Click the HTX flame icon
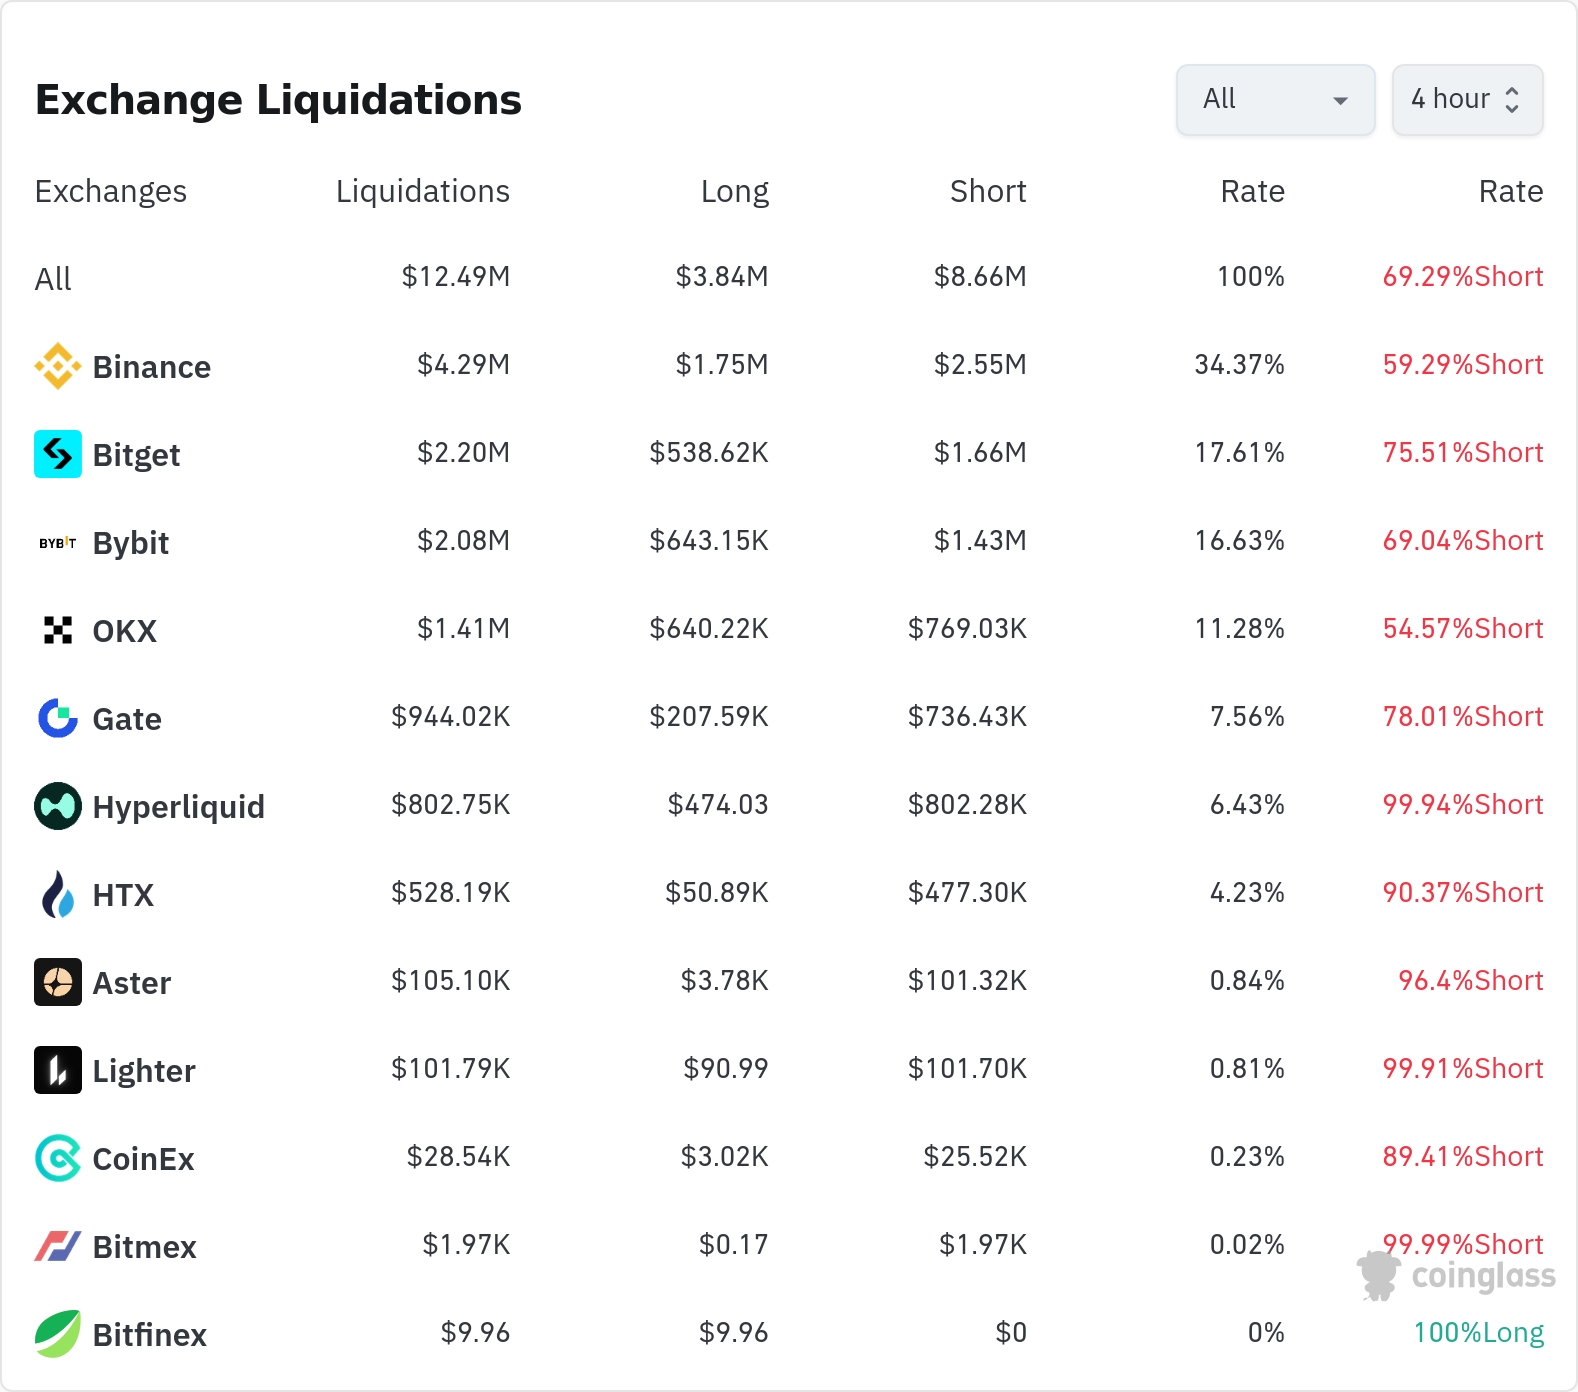Image resolution: width=1578 pixels, height=1392 pixels. 58,894
